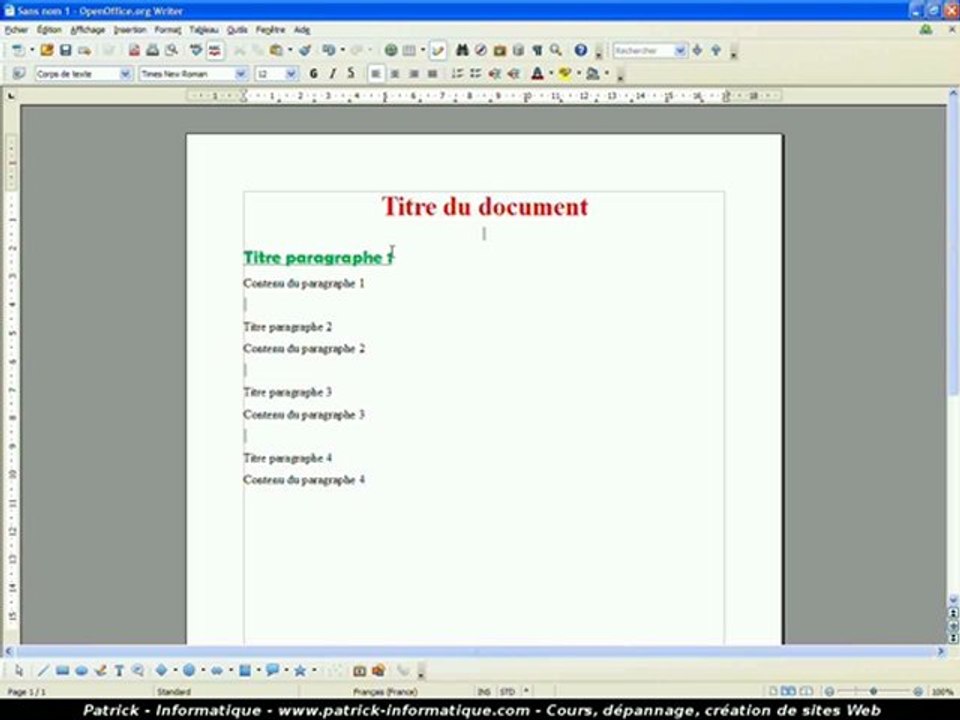Screen dimensions: 960x720
Task: Open Paragraph Style dropdown 'Corps de texte'
Action: click(x=126, y=73)
